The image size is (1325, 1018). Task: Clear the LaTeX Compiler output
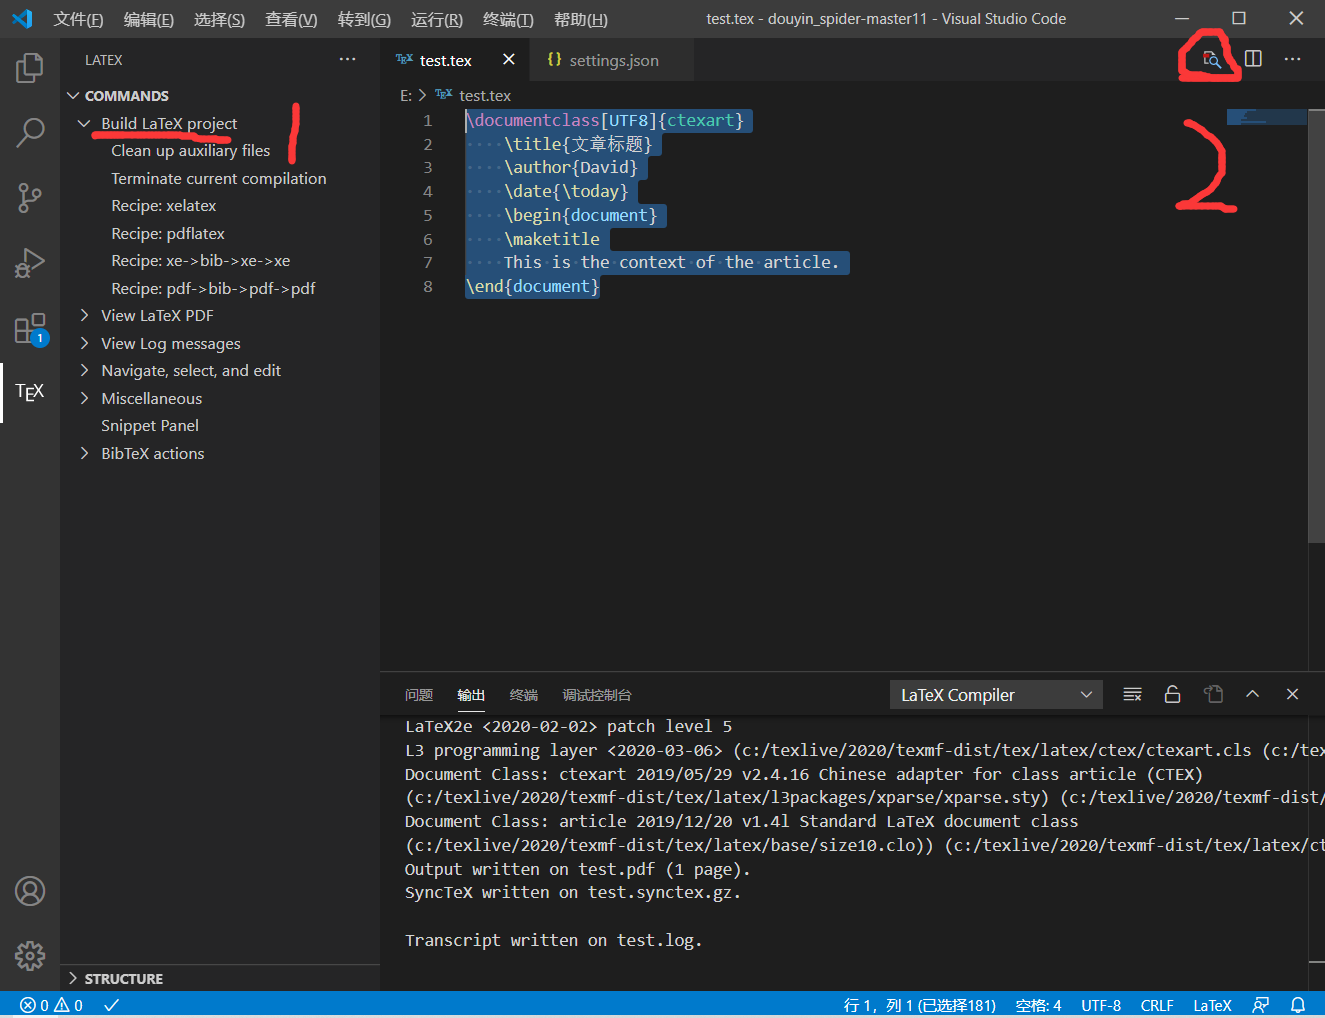click(x=1132, y=694)
